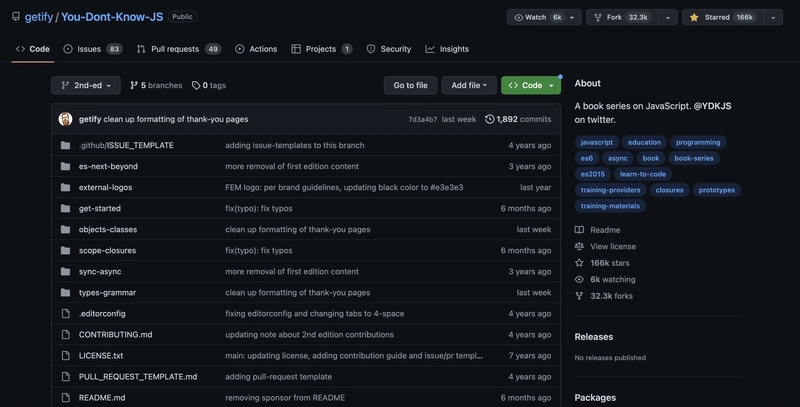Open the Add file dropdown

469,85
